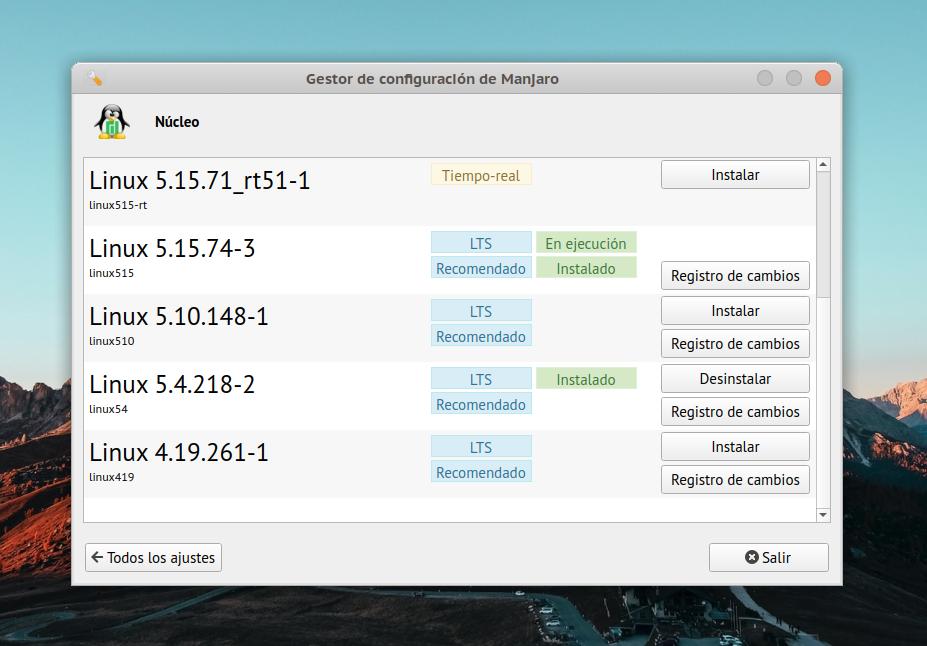Click the Recomendado badge for Linux 4.19.261
Screen dimensions: 927x646
(x=481, y=472)
